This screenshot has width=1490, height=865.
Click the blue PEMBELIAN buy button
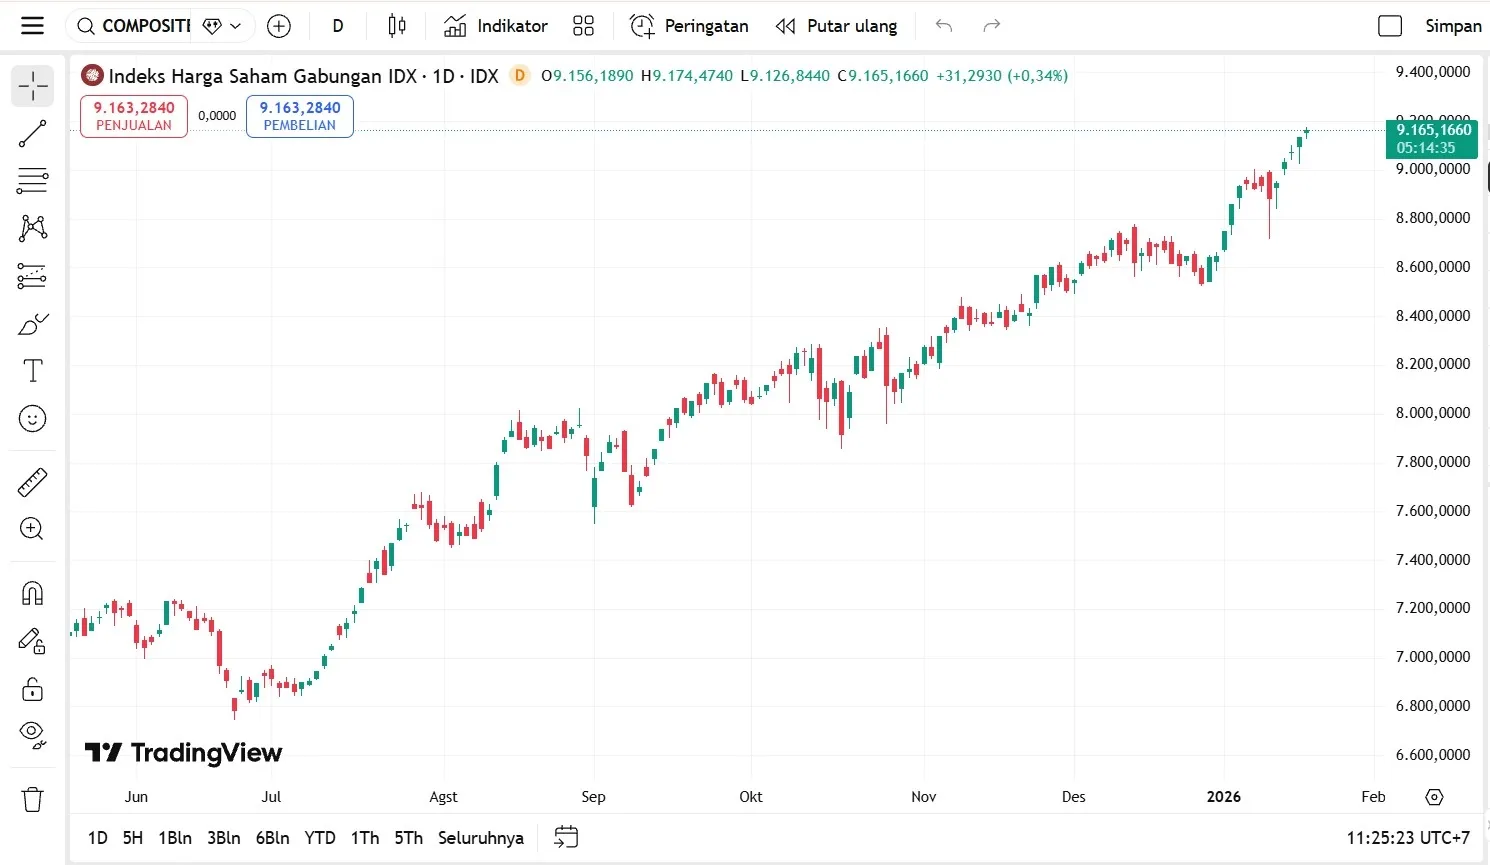tap(299, 116)
